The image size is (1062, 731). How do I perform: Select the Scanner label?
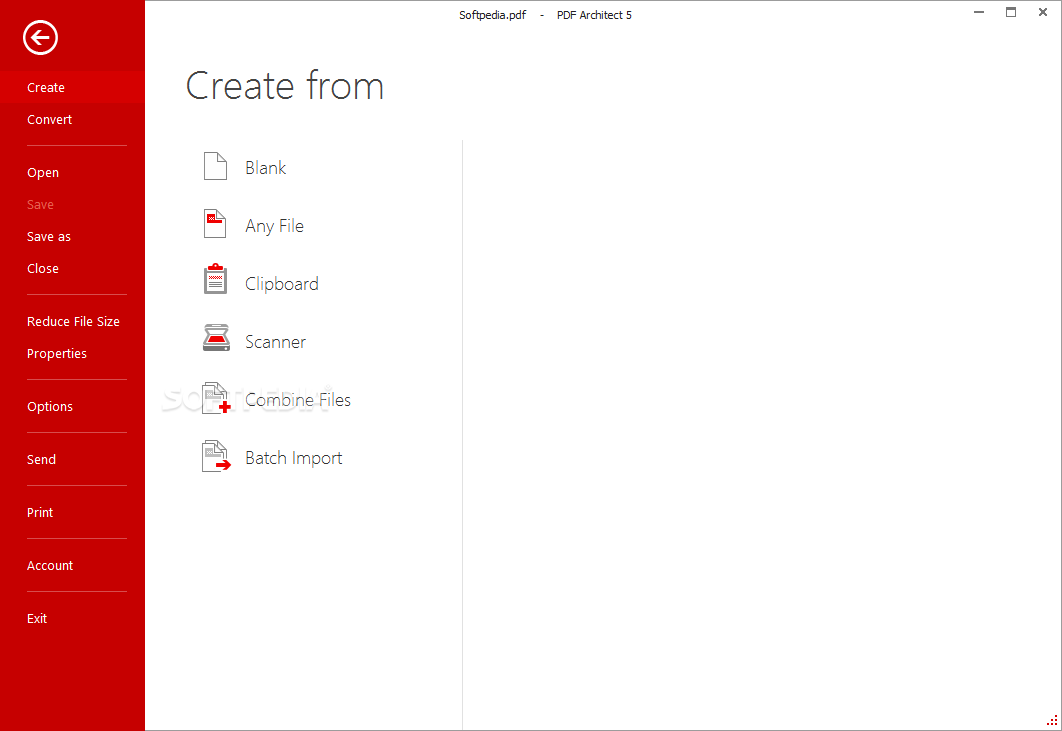point(275,341)
